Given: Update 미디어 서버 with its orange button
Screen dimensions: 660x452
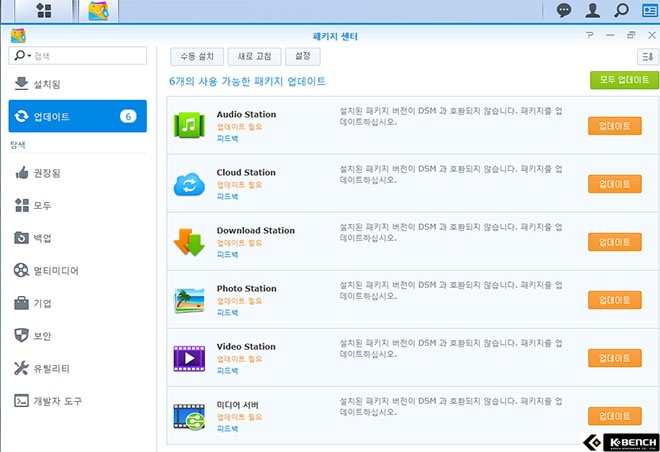Looking at the screenshot, I should [615, 416].
